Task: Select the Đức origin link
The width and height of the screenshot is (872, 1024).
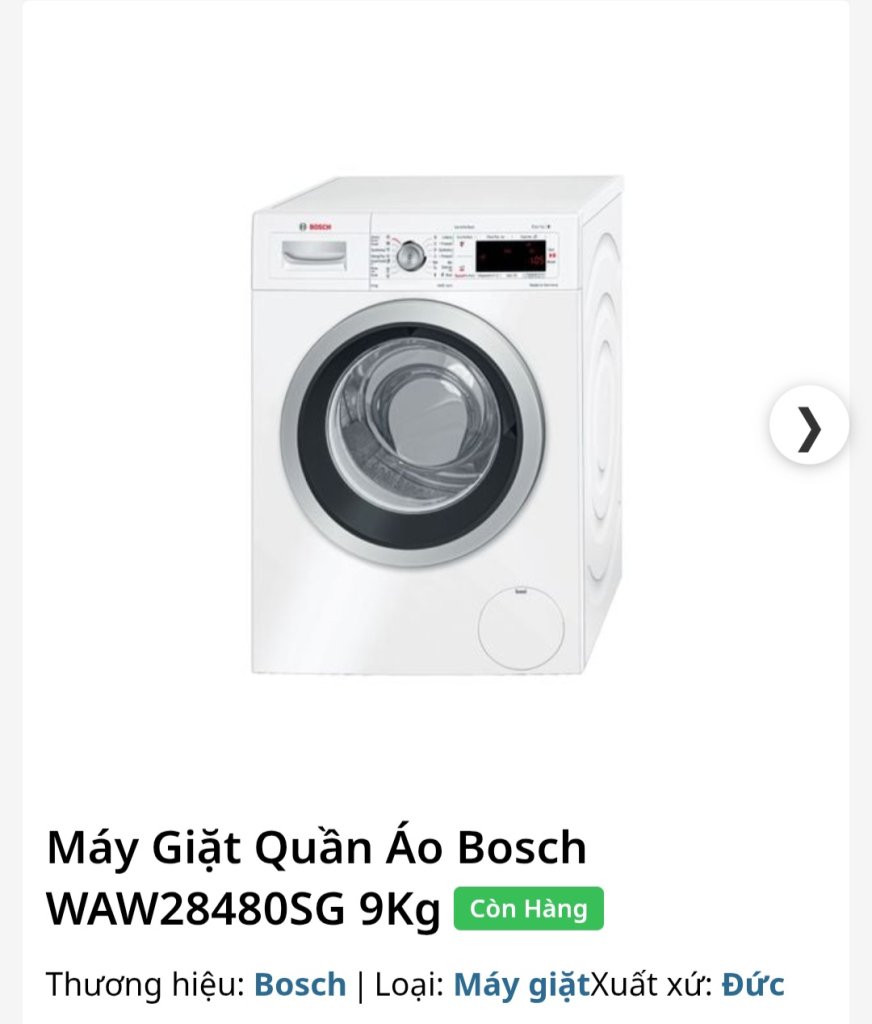Action: point(753,984)
